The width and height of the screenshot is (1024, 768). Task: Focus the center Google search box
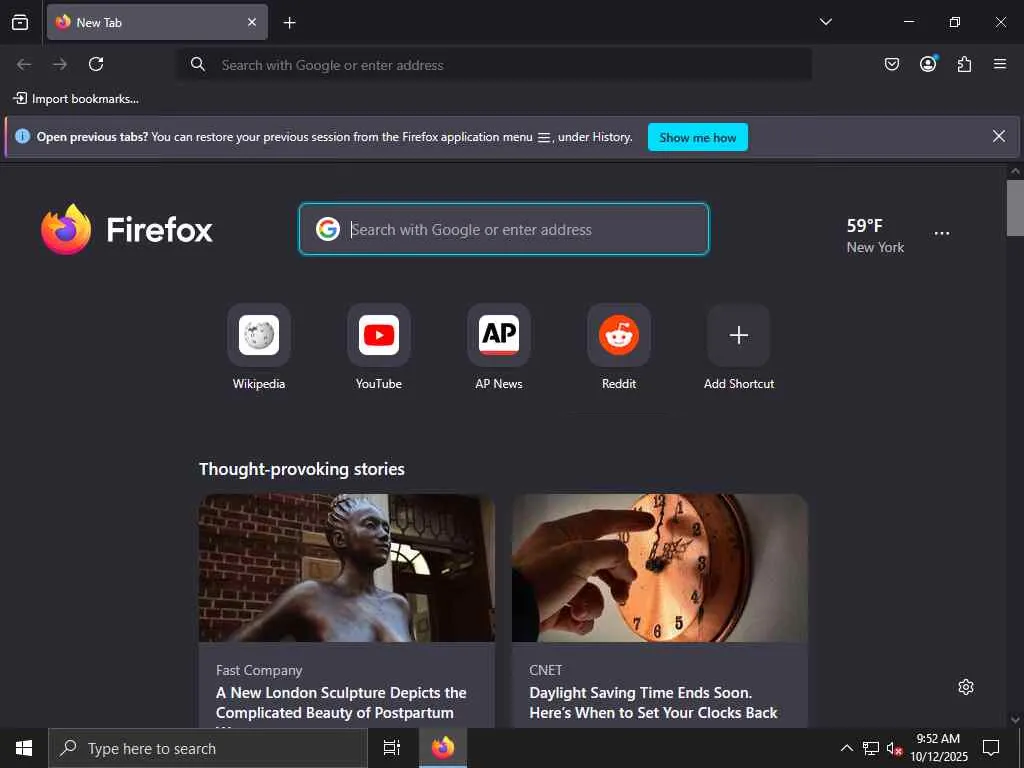[504, 229]
